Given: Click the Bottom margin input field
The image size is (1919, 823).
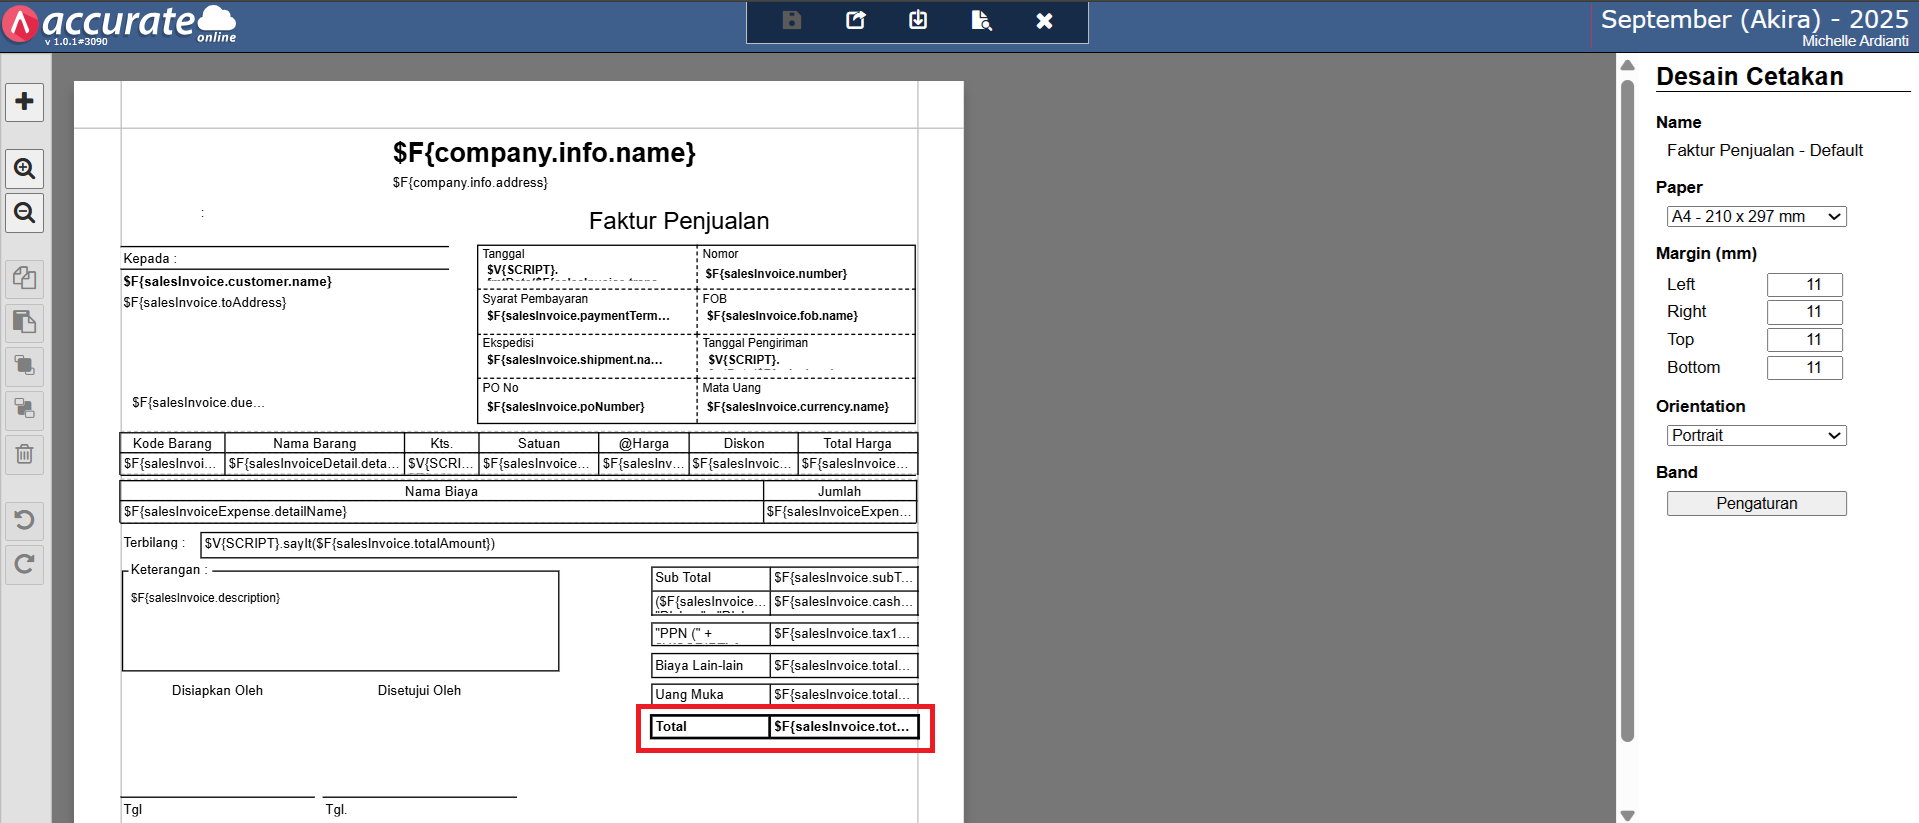Looking at the screenshot, I should click(x=1804, y=368).
